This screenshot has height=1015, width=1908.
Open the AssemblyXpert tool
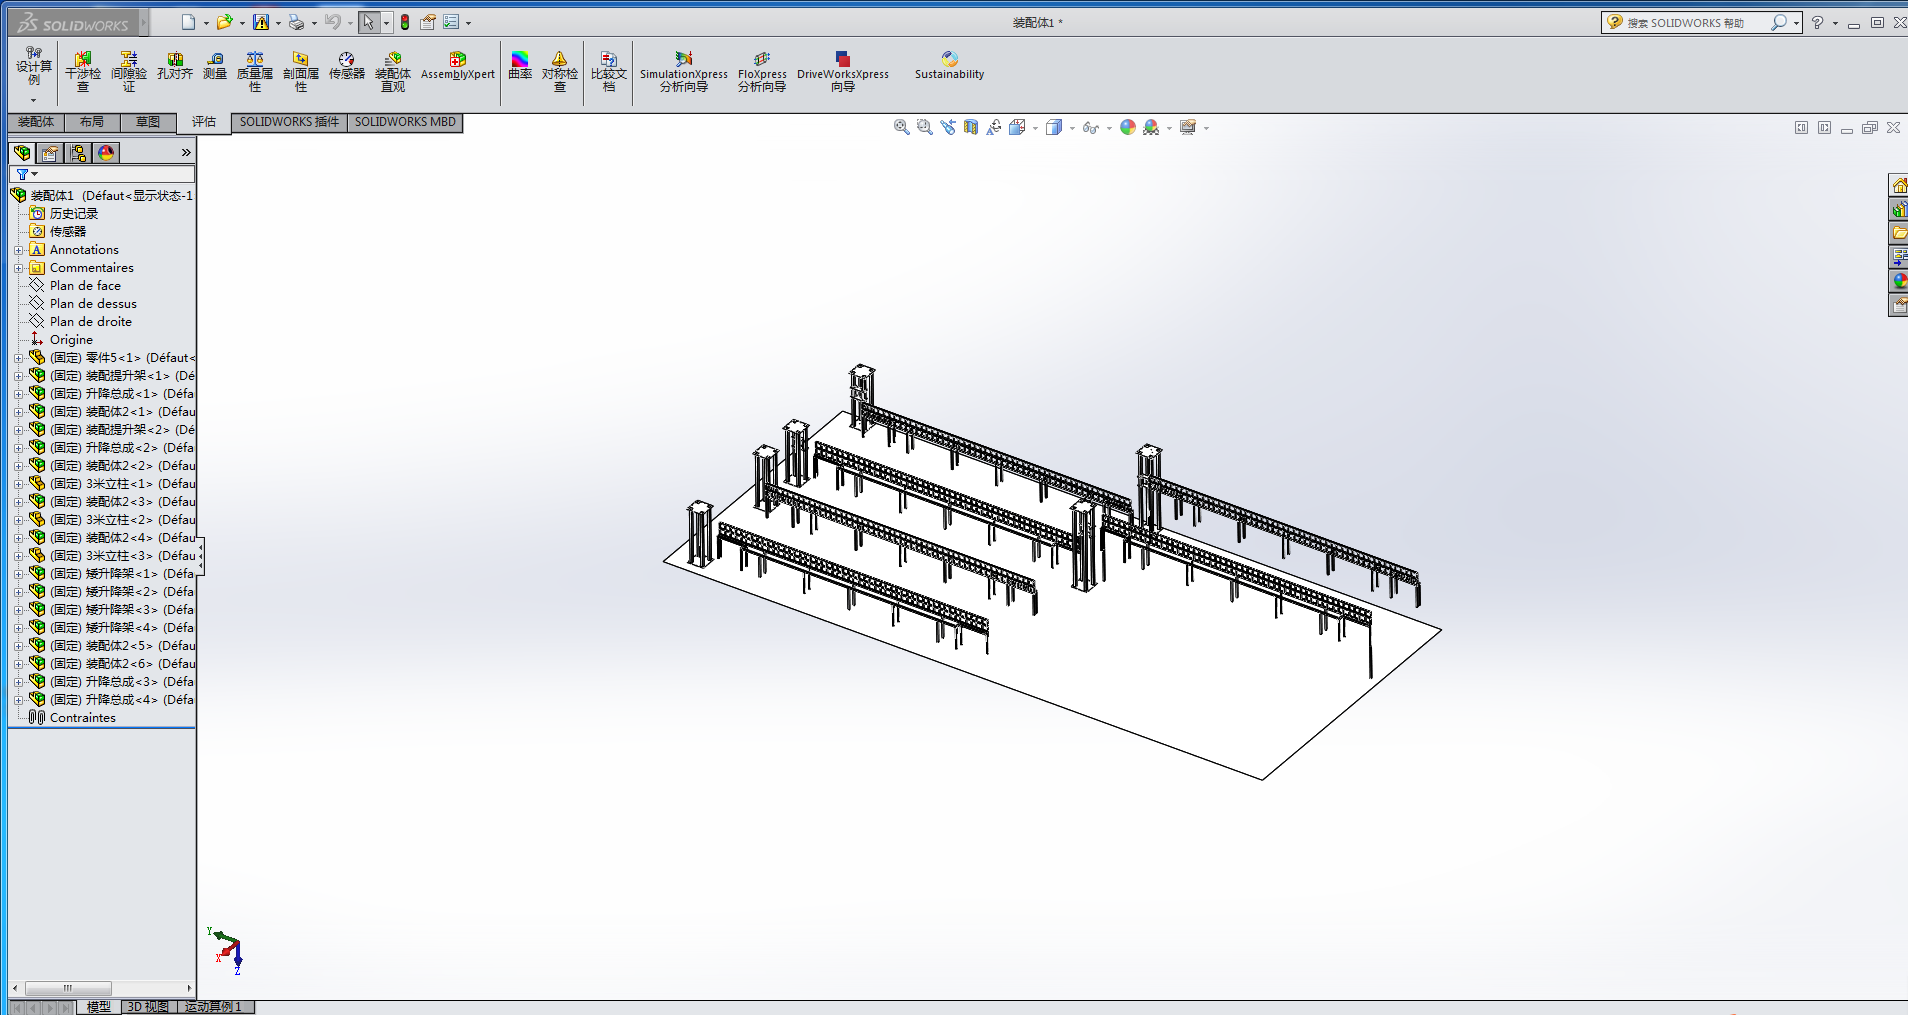(x=457, y=66)
